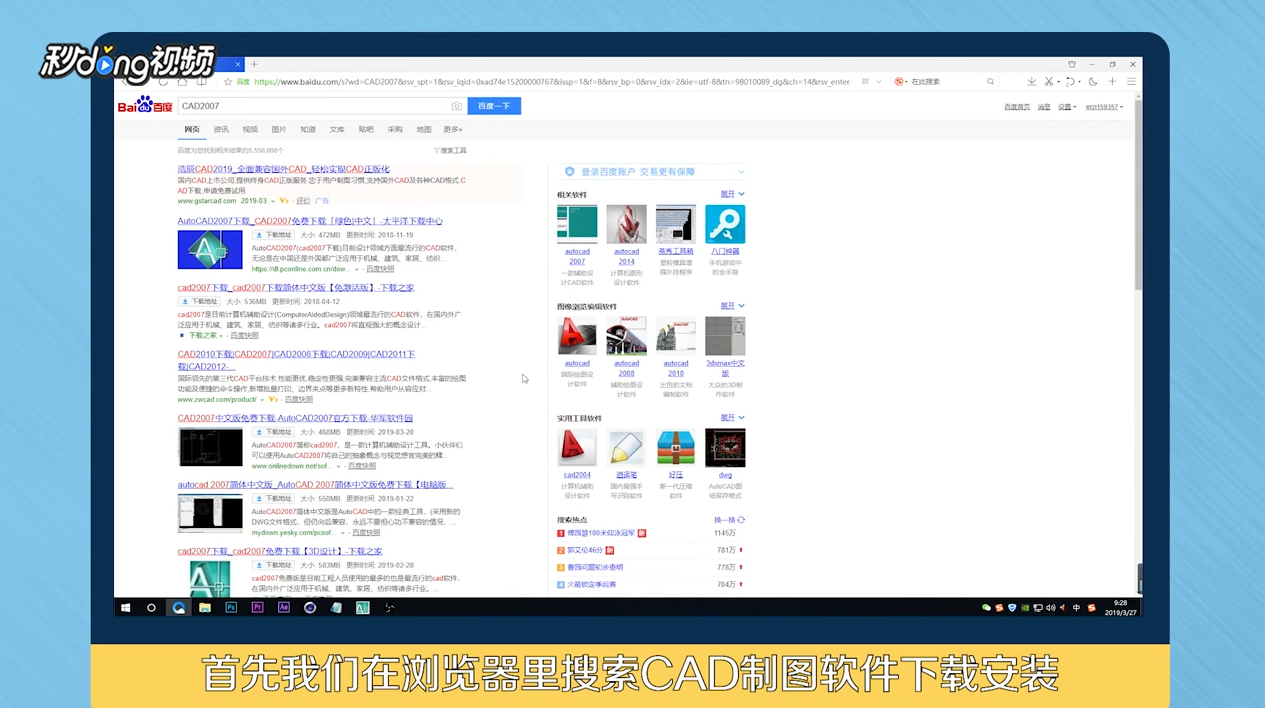Open hot search 泰园问题初步查明
This screenshot has width=1265, height=708.
[x=595, y=567]
